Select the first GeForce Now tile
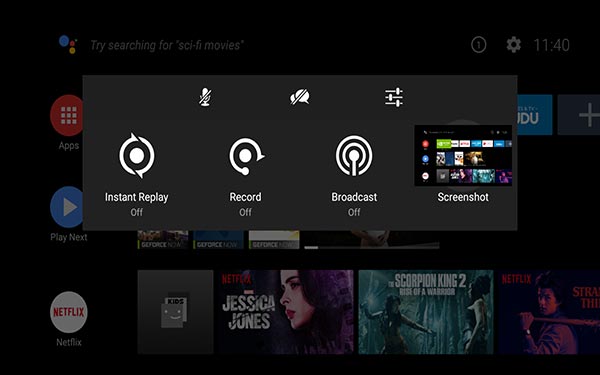600x375 pixels. click(163, 240)
